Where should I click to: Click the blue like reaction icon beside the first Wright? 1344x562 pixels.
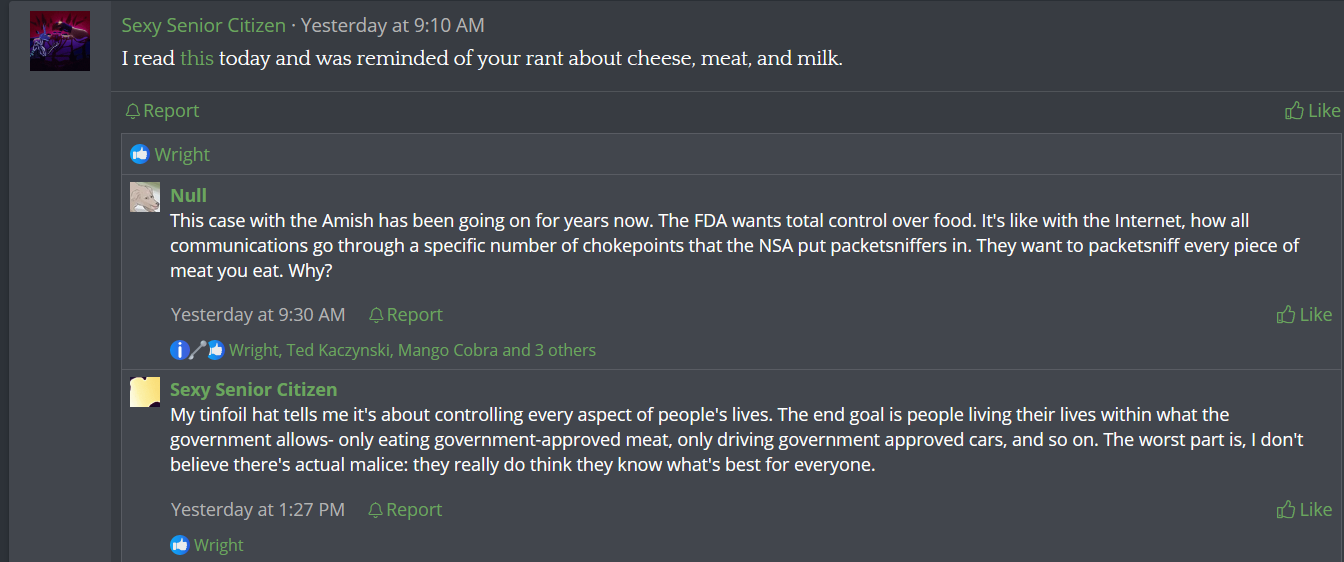click(140, 154)
